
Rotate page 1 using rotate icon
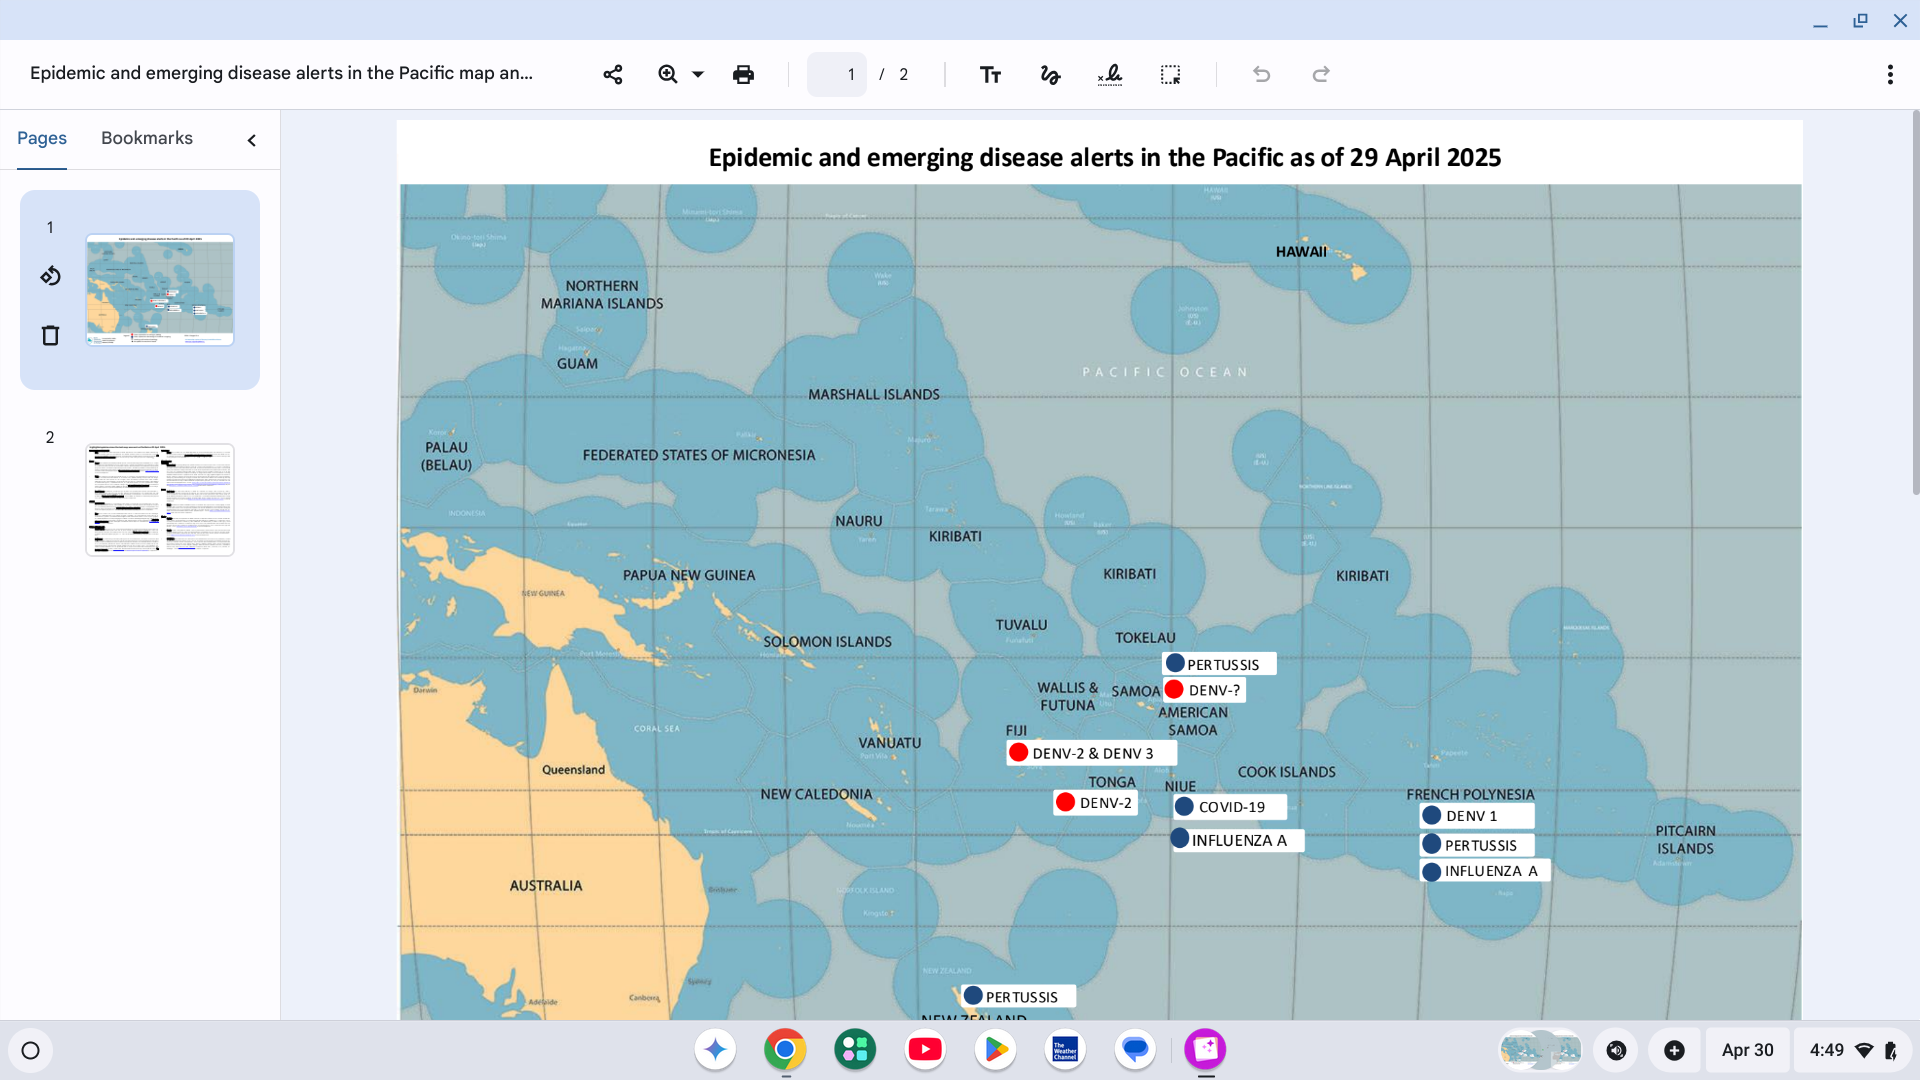click(x=50, y=276)
